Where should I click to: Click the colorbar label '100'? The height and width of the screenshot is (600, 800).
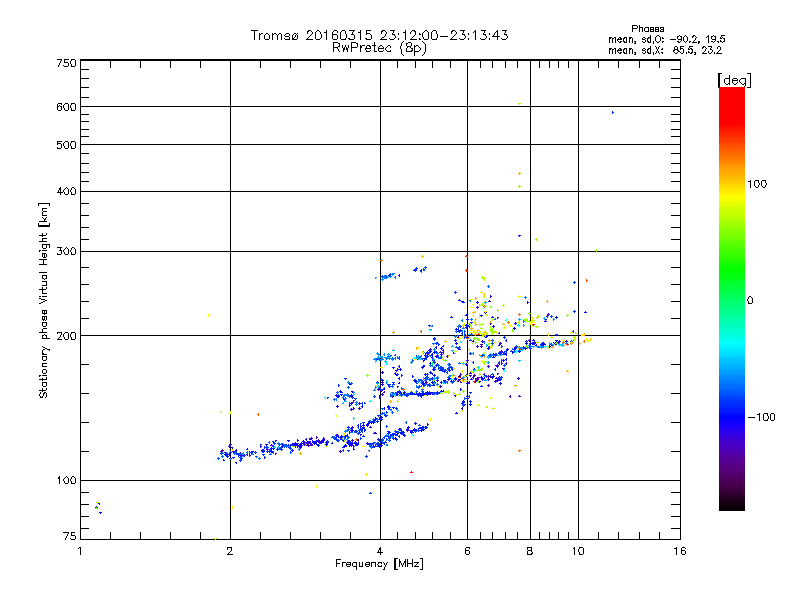757,184
